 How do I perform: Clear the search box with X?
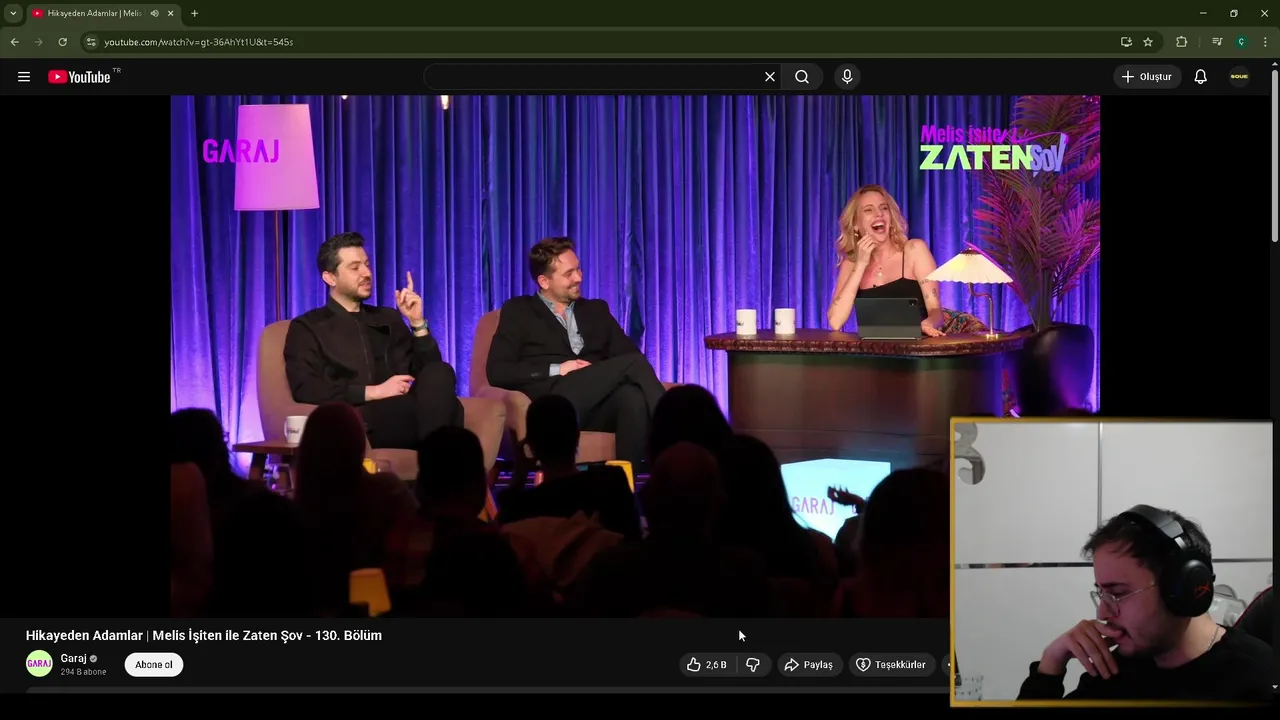click(x=770, y=77)
